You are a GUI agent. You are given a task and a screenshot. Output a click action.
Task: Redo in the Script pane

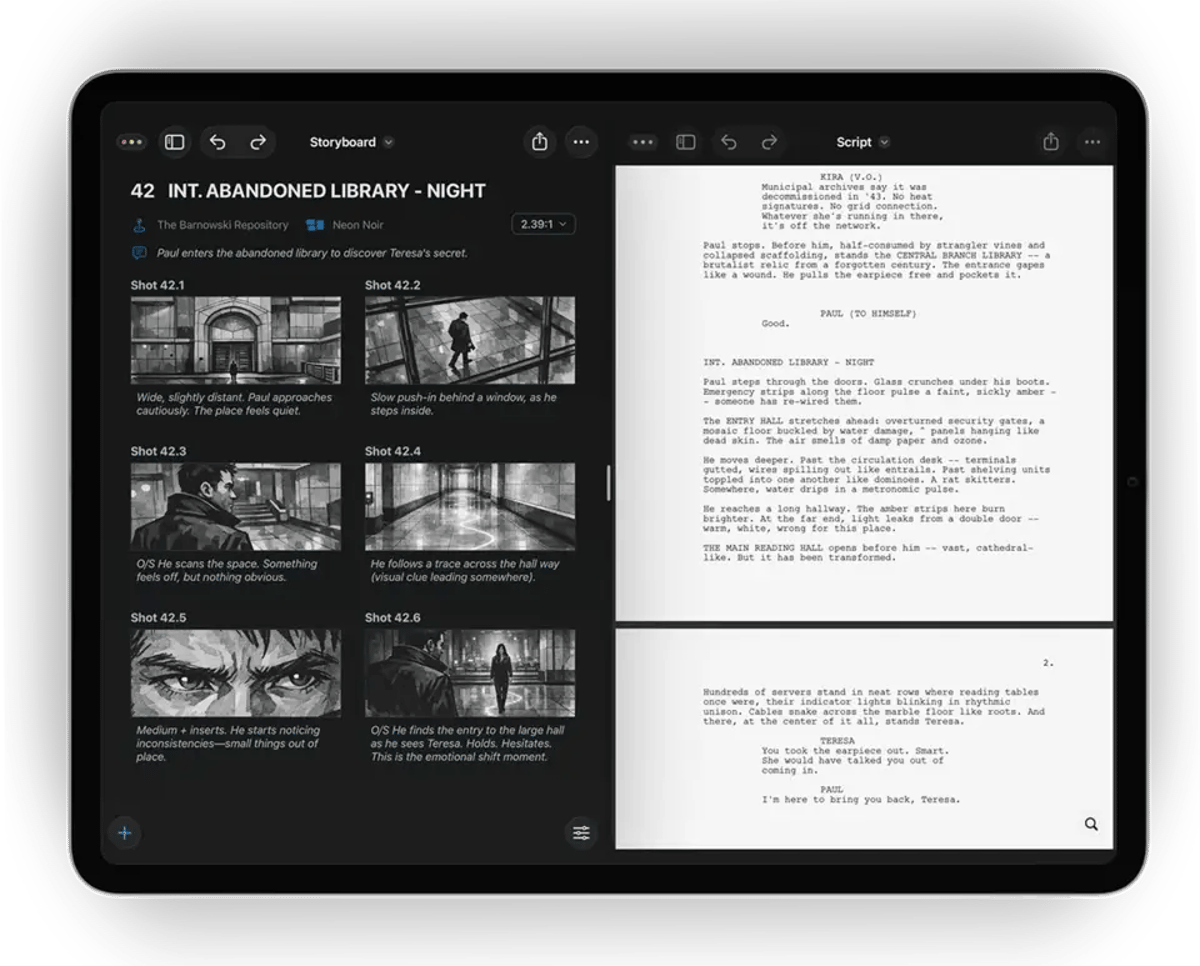769,142
